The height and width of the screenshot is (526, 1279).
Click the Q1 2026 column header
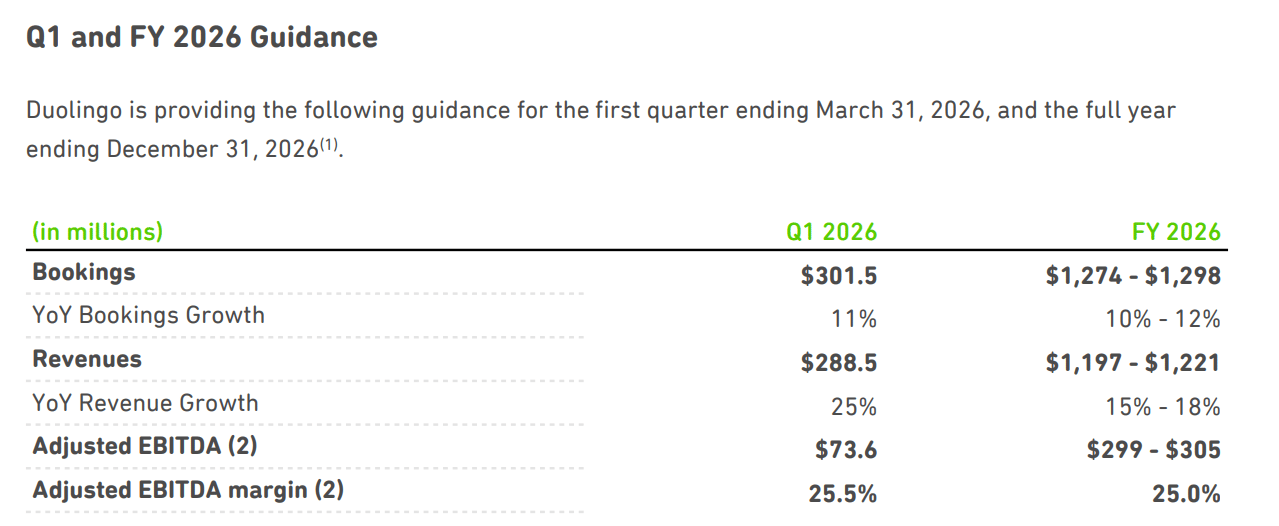(x=831, y=232)
